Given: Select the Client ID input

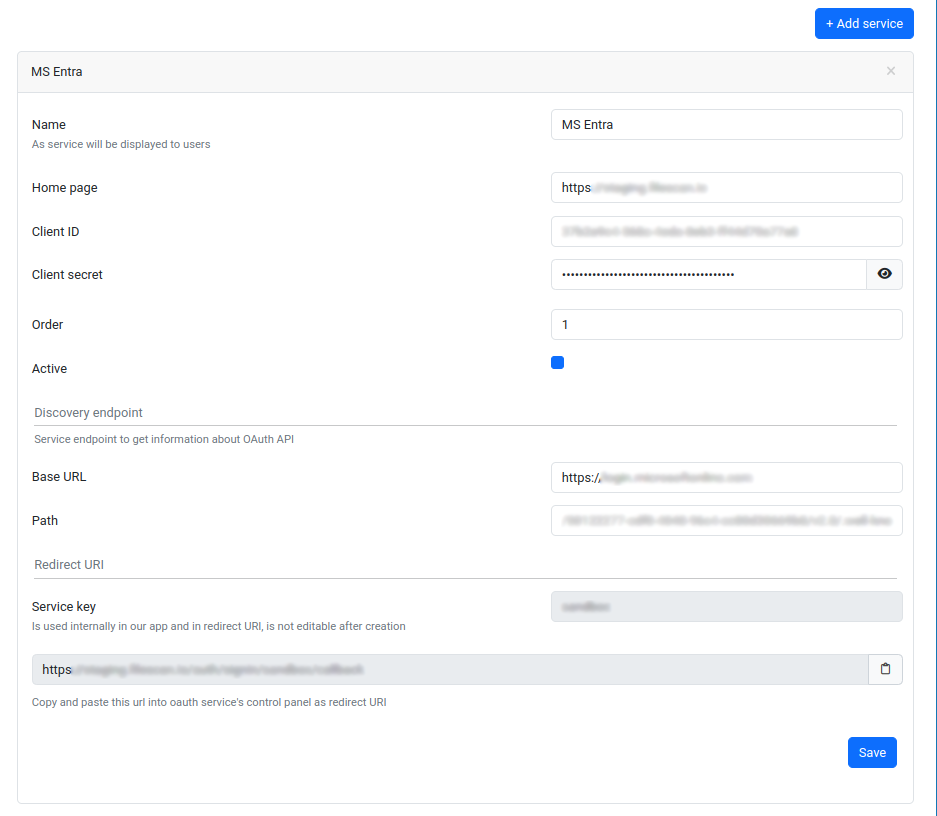Looking at the screenshot, I should coord(727,231).
